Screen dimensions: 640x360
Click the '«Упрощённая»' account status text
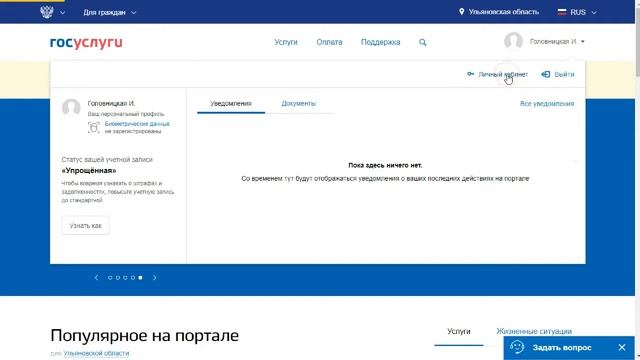pos(89,171)
